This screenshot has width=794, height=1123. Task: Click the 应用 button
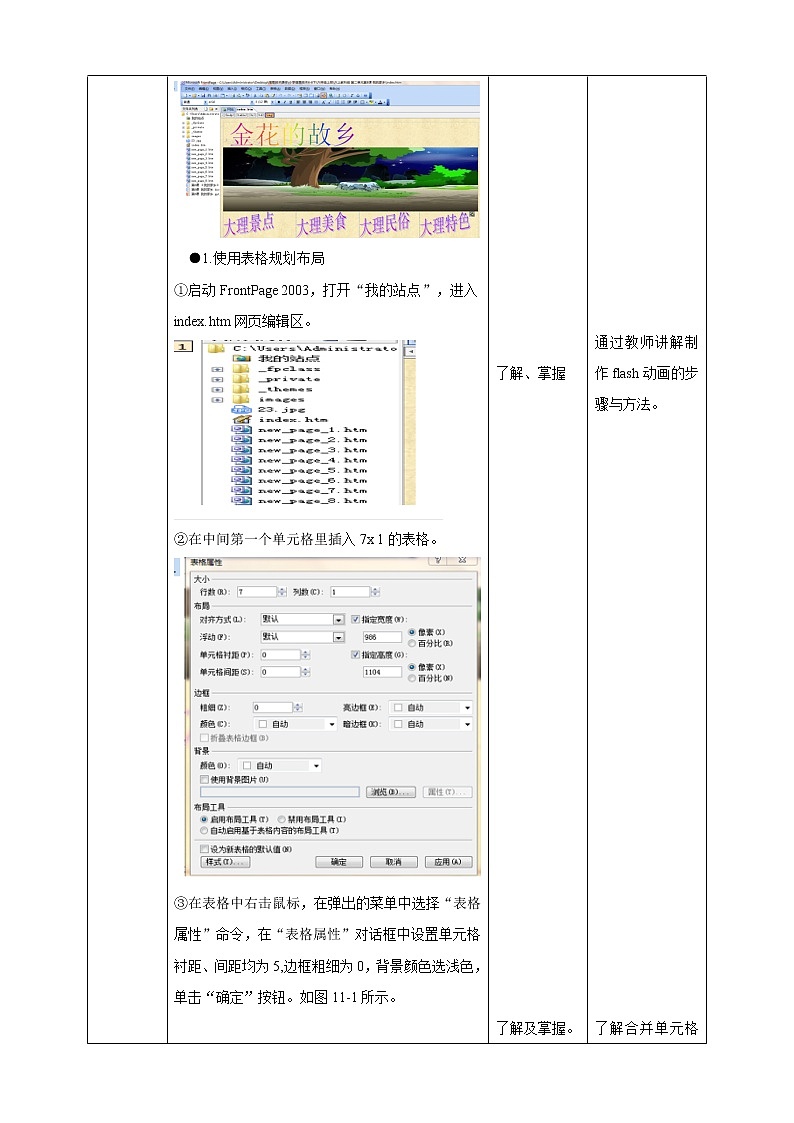point(448,862)
